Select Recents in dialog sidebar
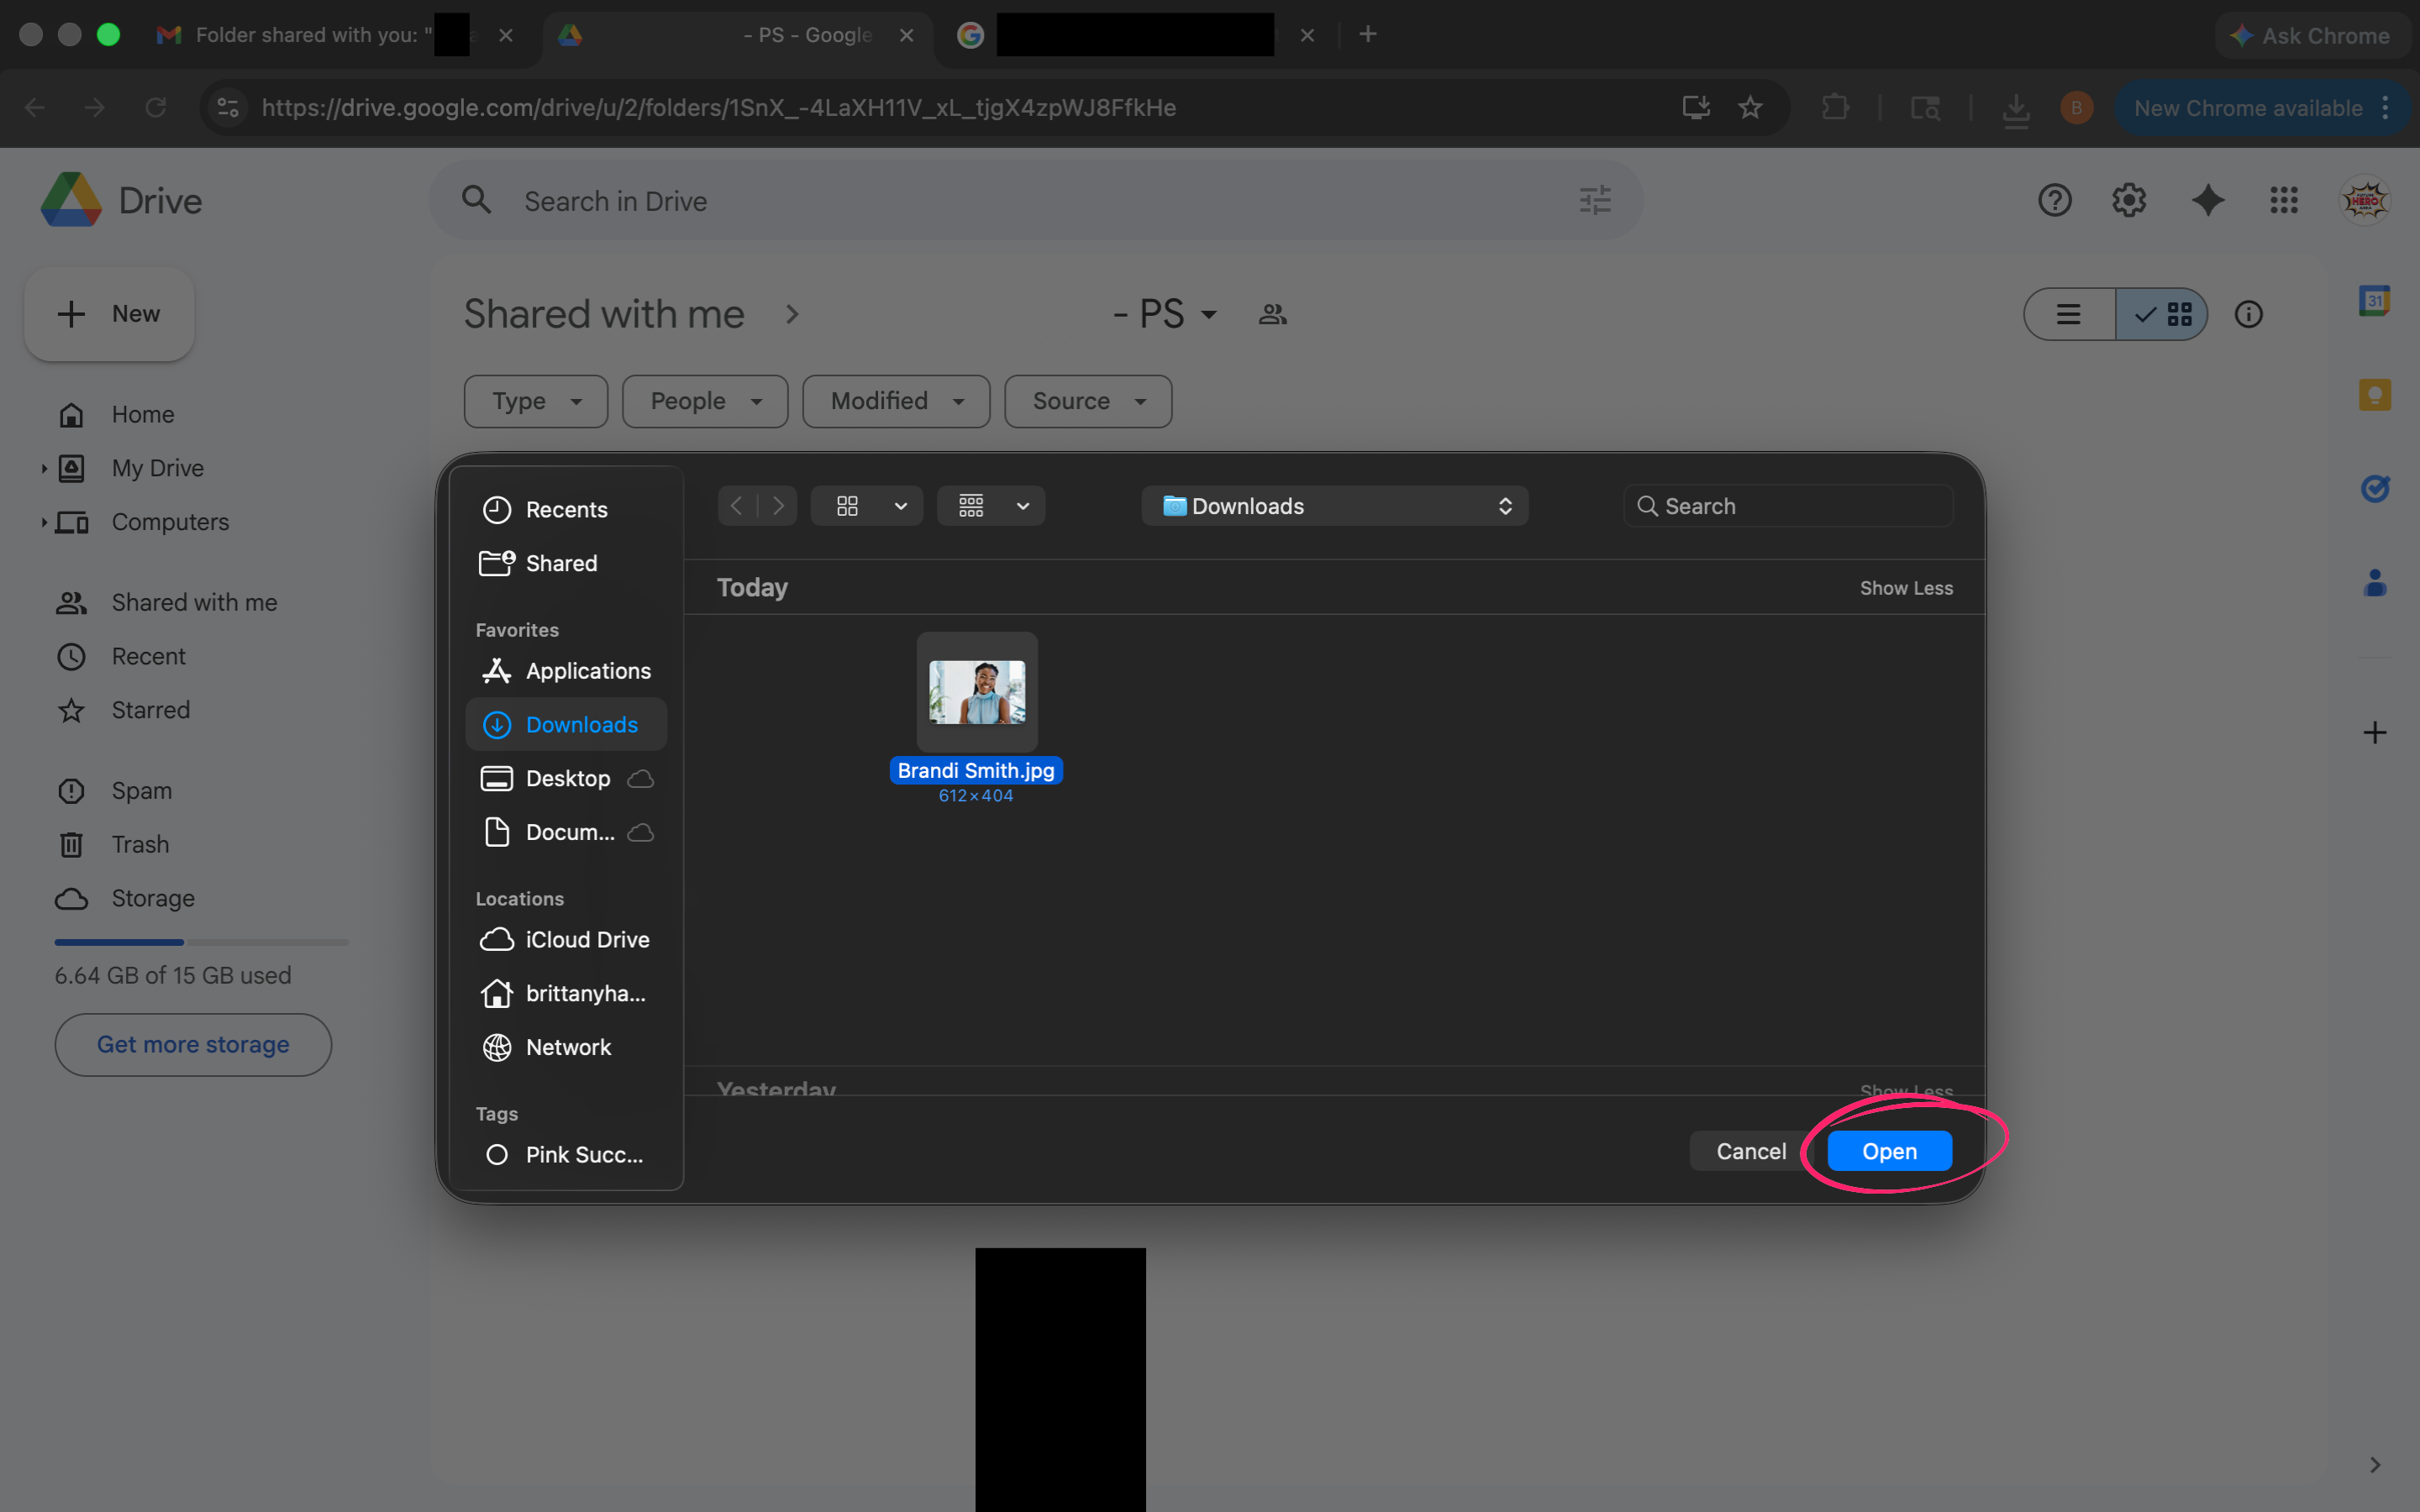Screen dimensions: 2420x1512 (566, 509)
